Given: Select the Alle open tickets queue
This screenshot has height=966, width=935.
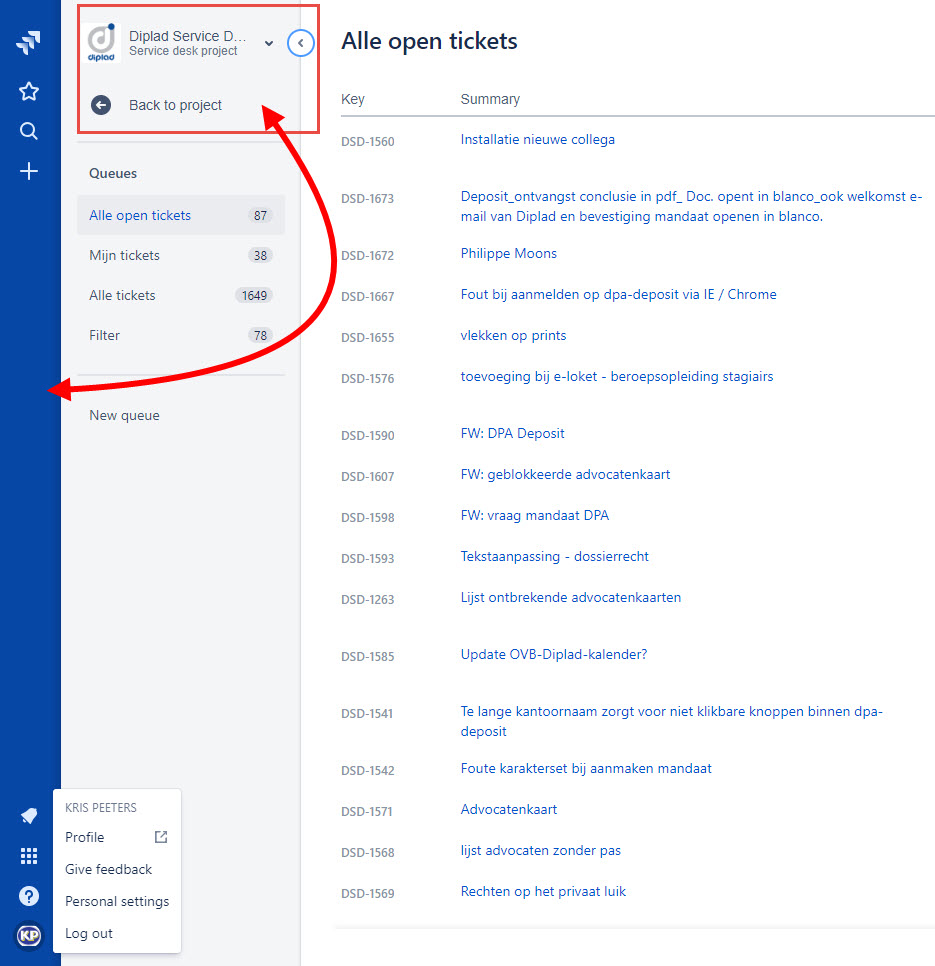Looking at the screenshot, I should coord(180,215).
